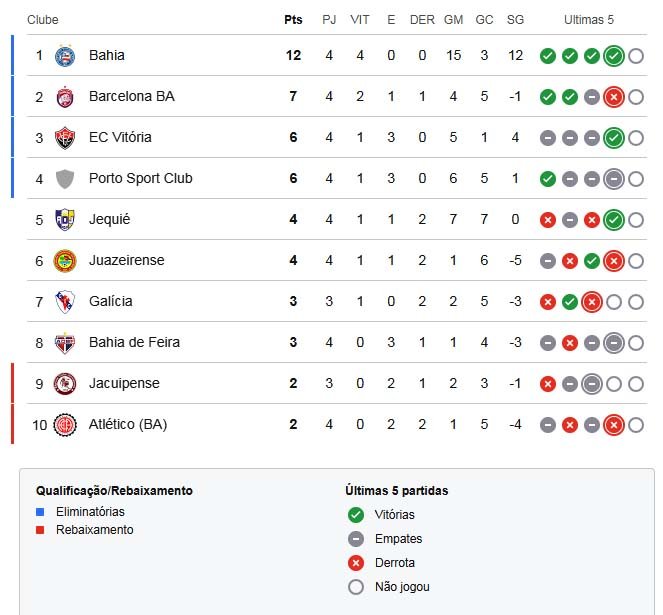
Task: Click the Bahia club crest icon
Action: click(65, 56)
